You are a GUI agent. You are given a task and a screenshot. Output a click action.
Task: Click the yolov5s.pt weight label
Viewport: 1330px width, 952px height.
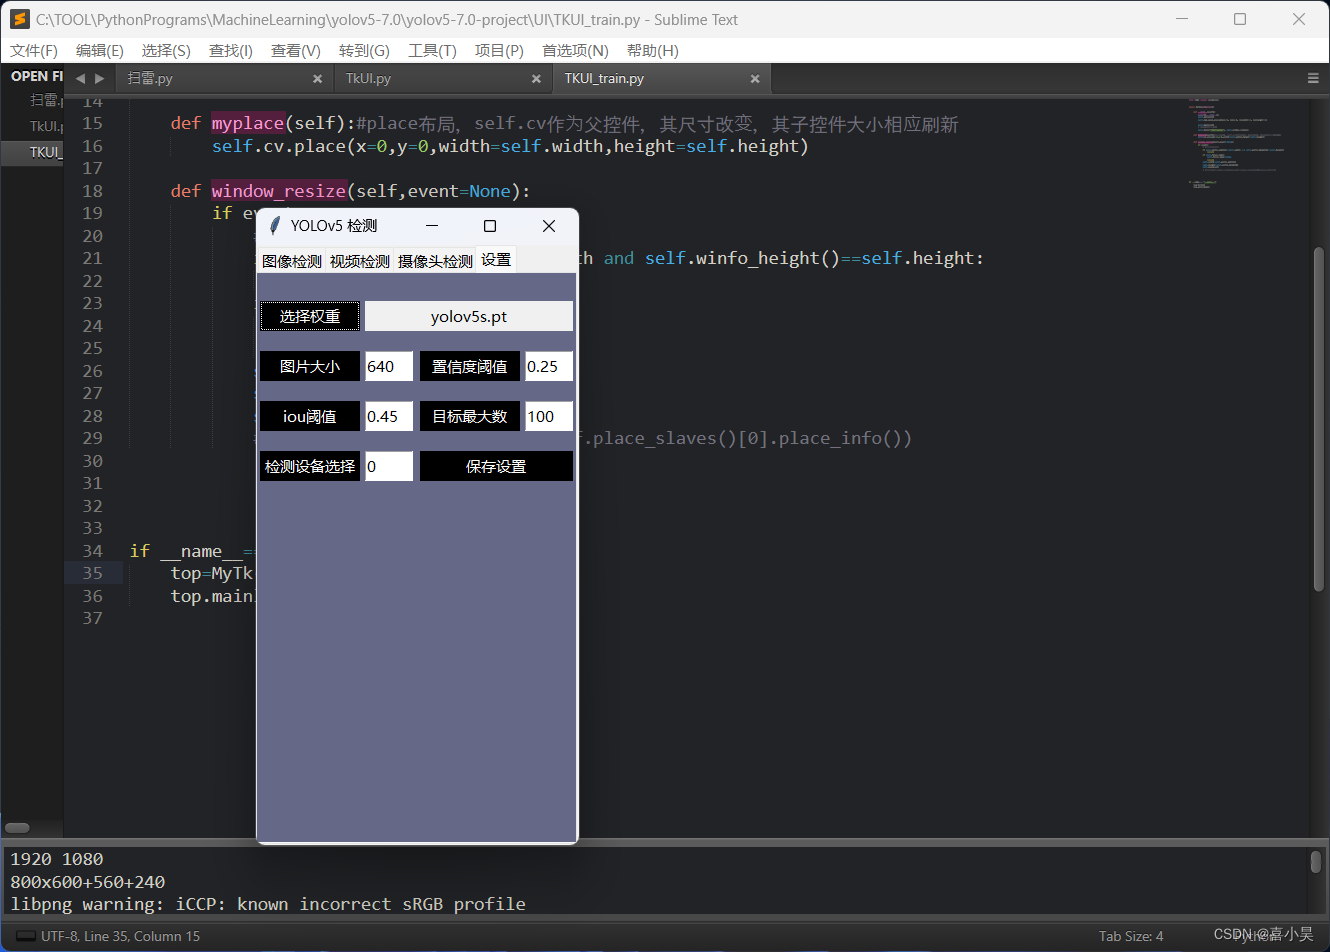tap(469, 316)
